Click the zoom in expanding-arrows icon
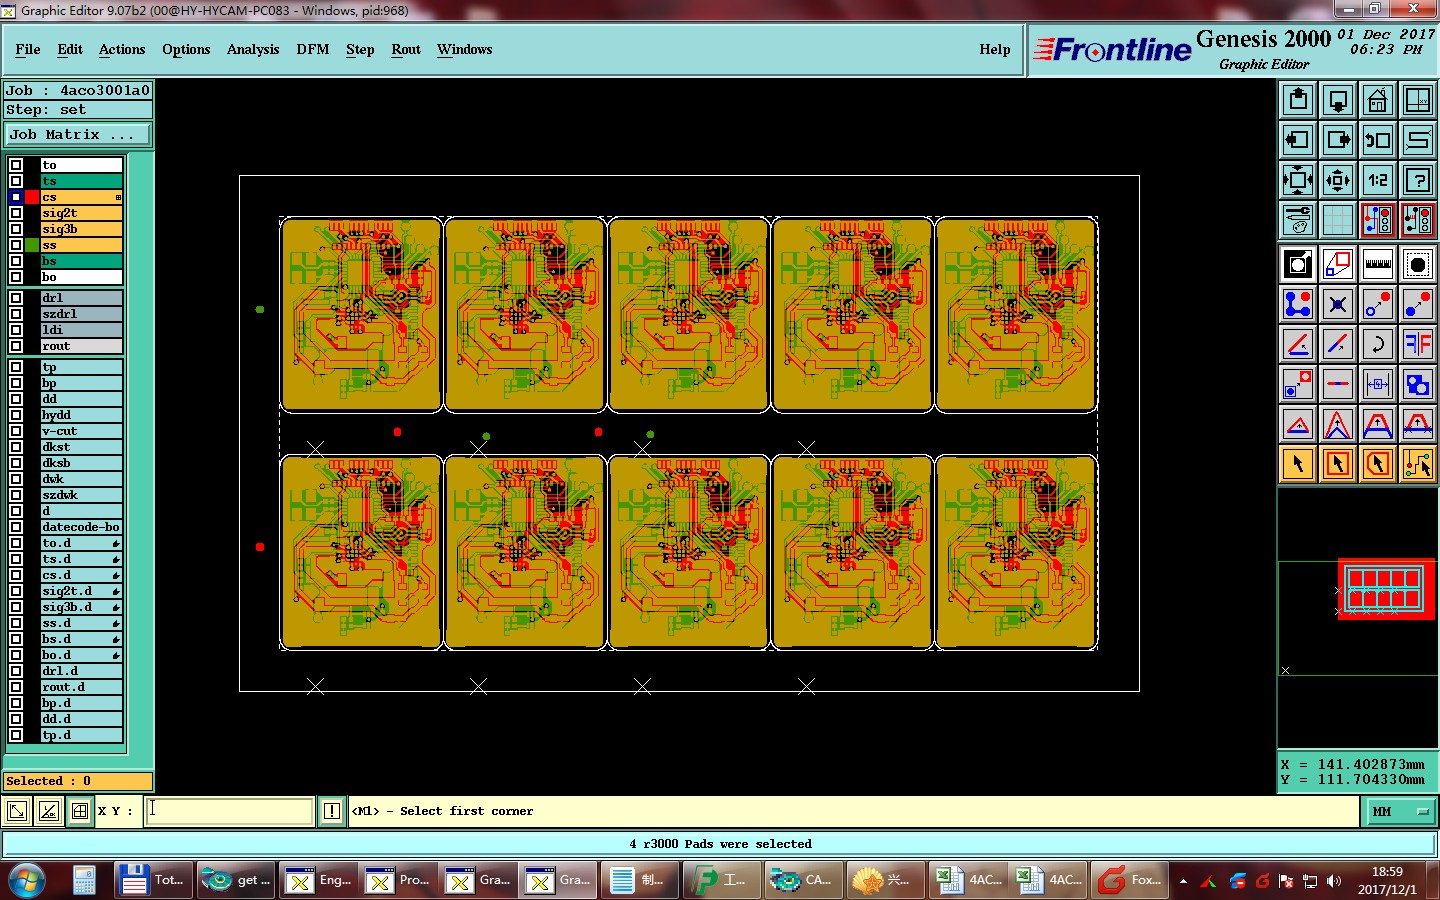 [x=1298, y=180]
